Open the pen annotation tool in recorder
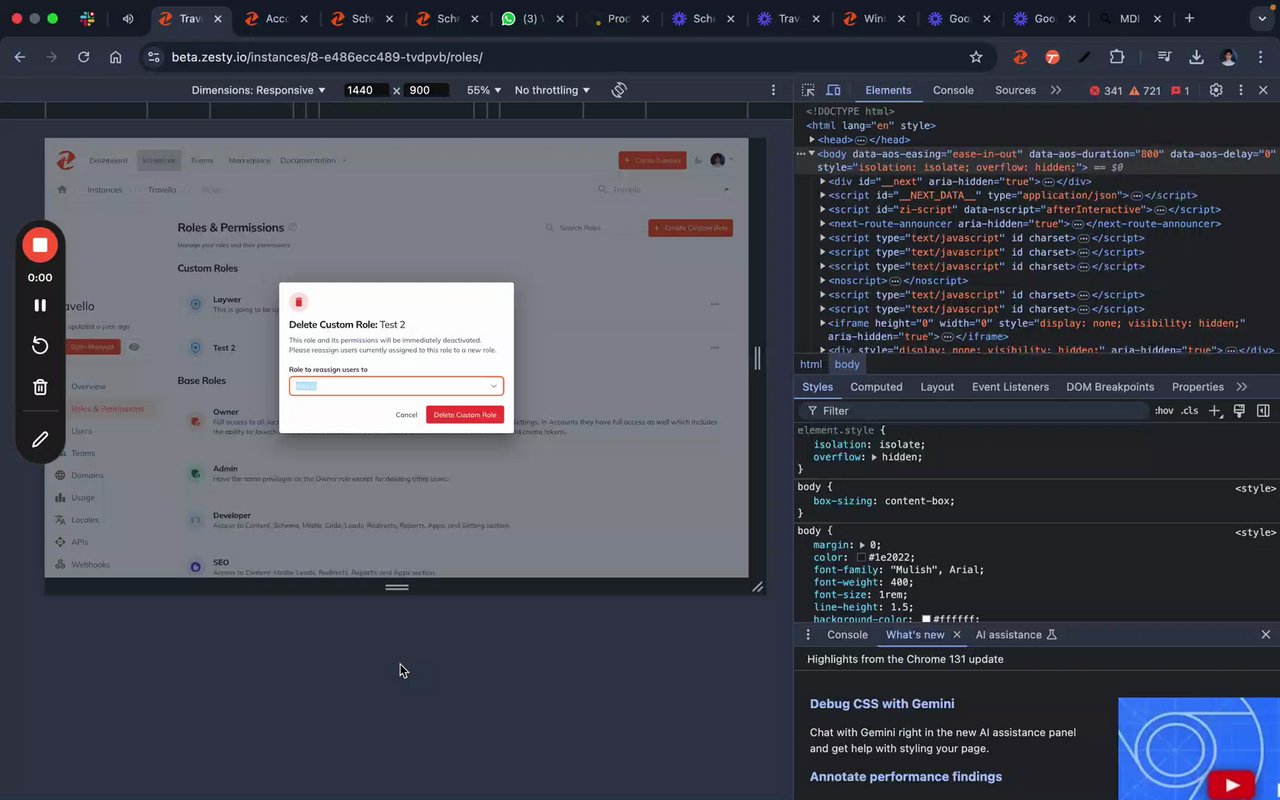 coord(40,439)
